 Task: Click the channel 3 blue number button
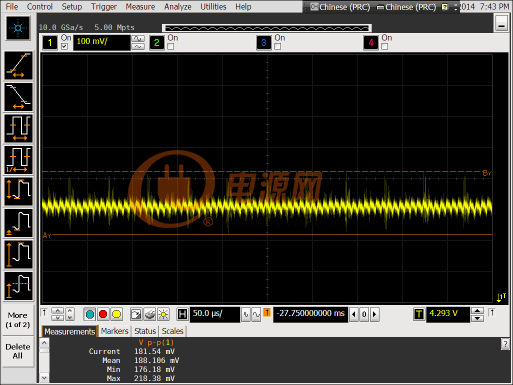point(264,43)
